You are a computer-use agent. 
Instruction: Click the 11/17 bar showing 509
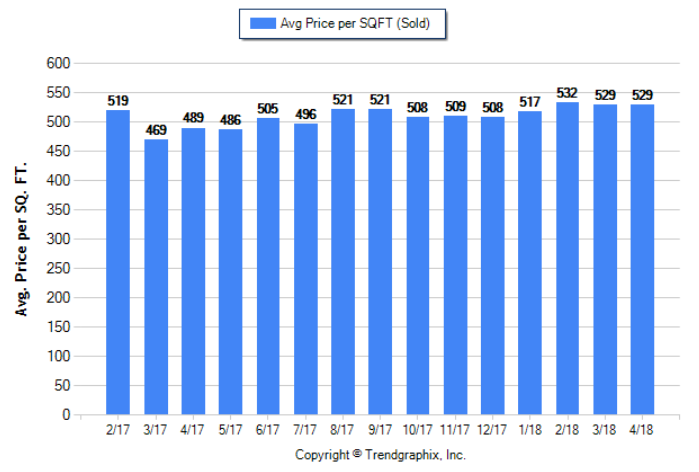455,265
